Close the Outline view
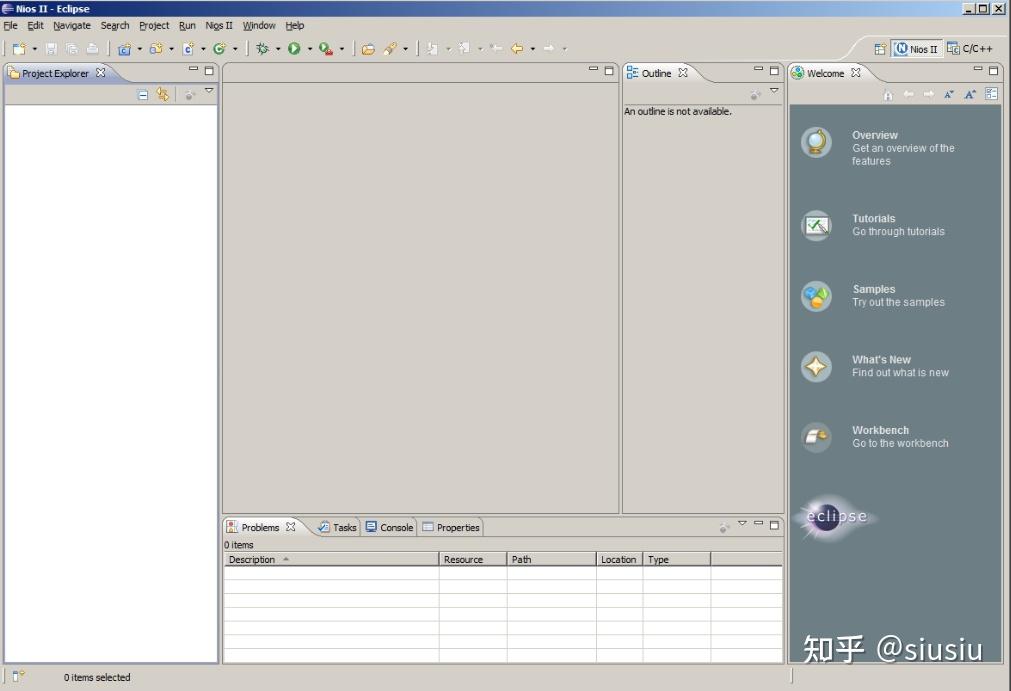 [683, 73]
